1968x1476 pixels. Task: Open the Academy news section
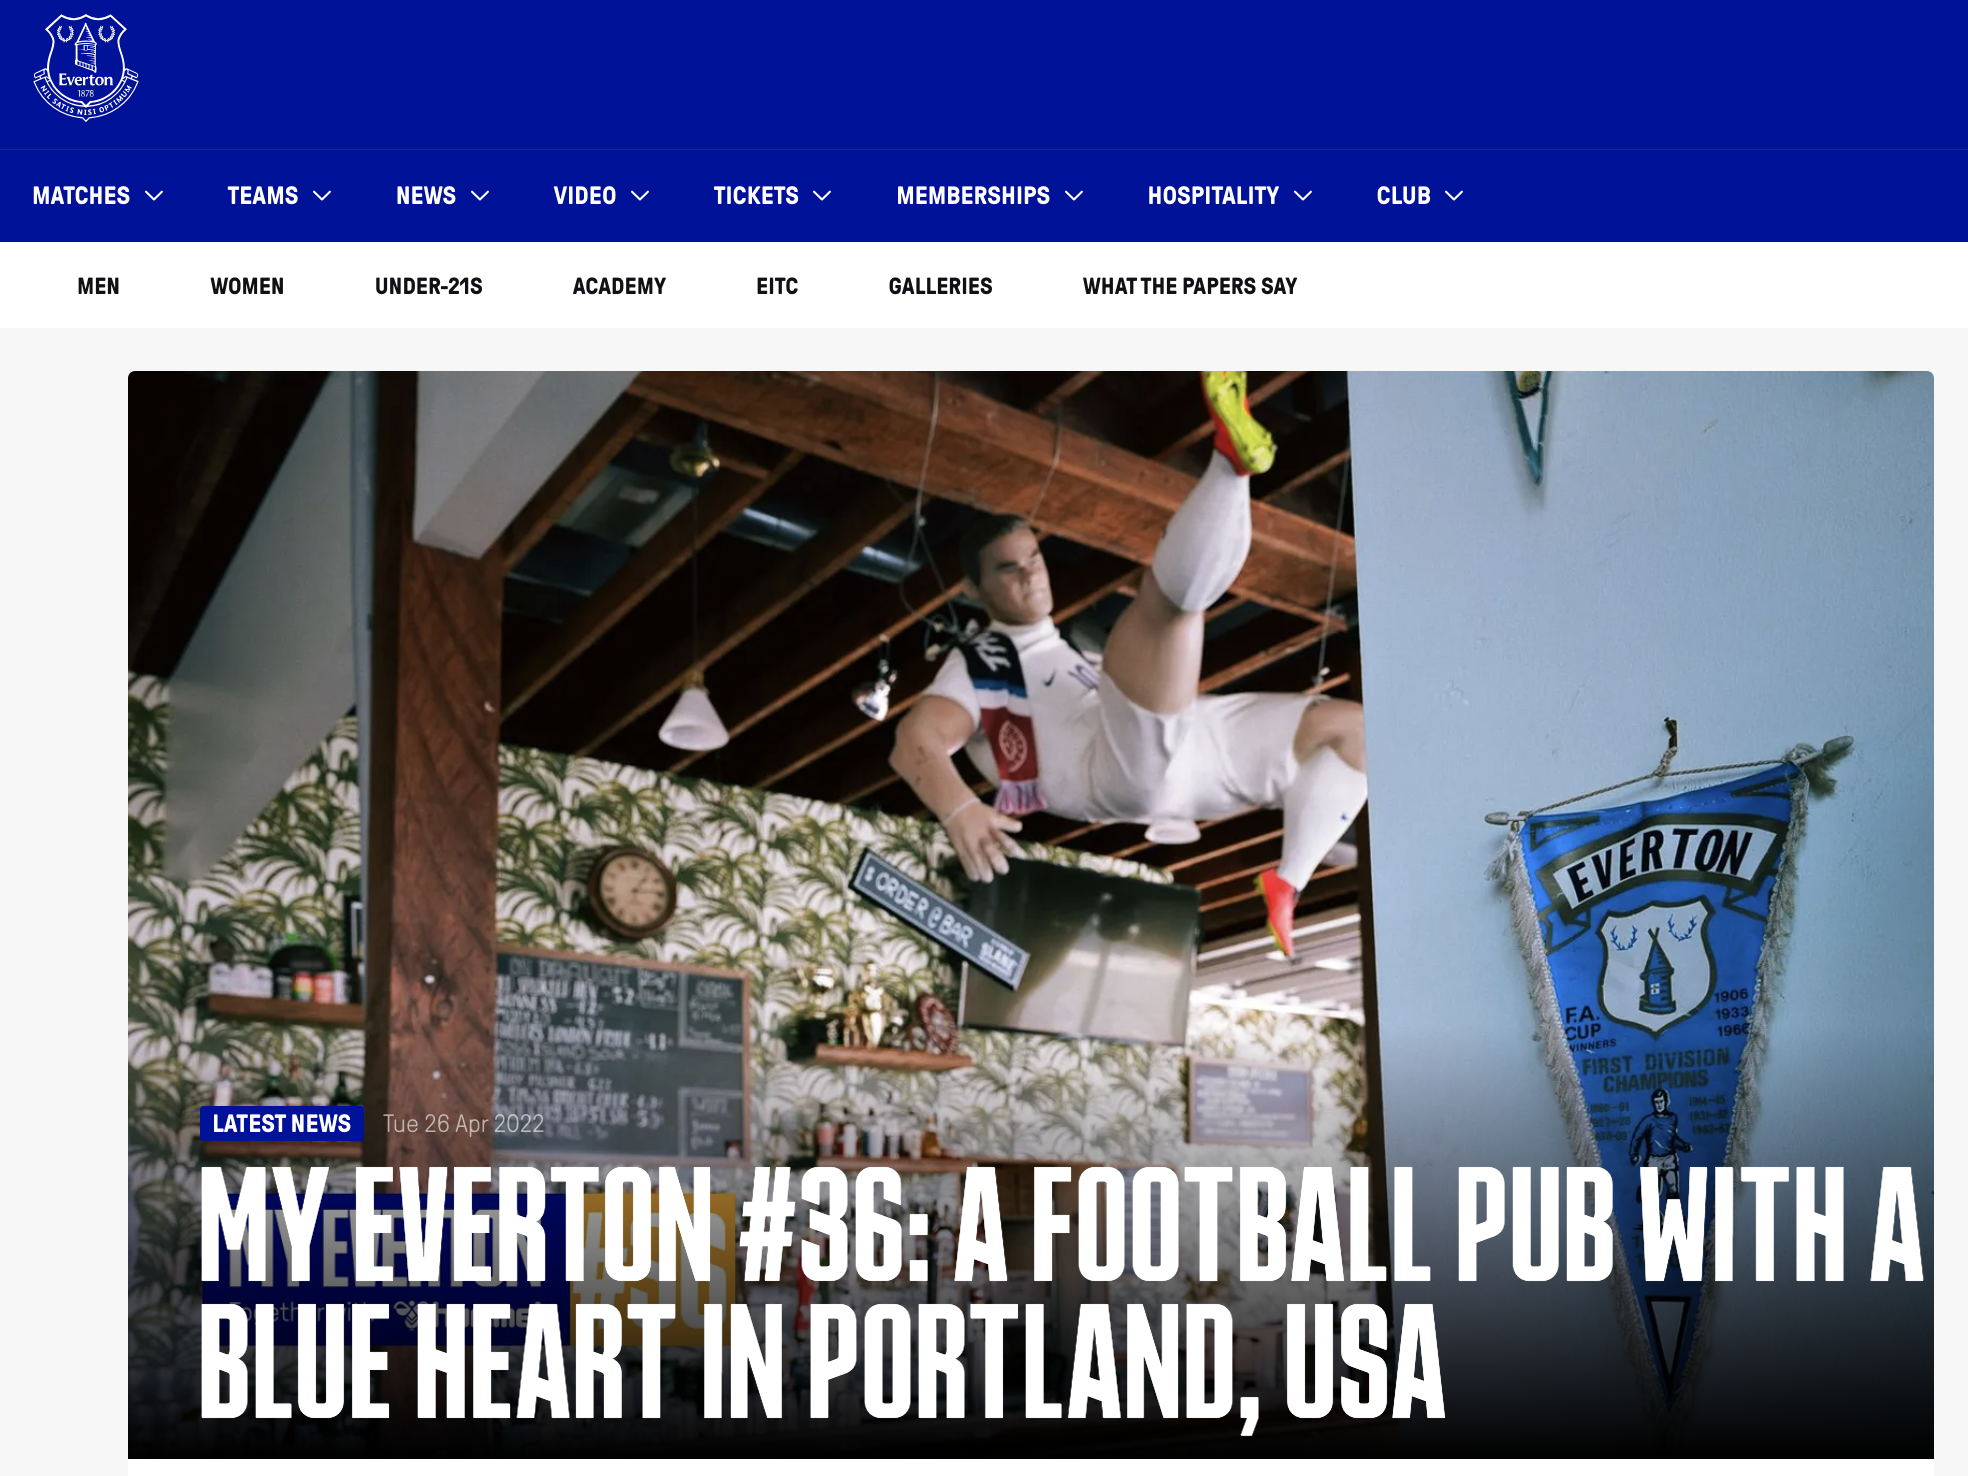coord(619,286)
